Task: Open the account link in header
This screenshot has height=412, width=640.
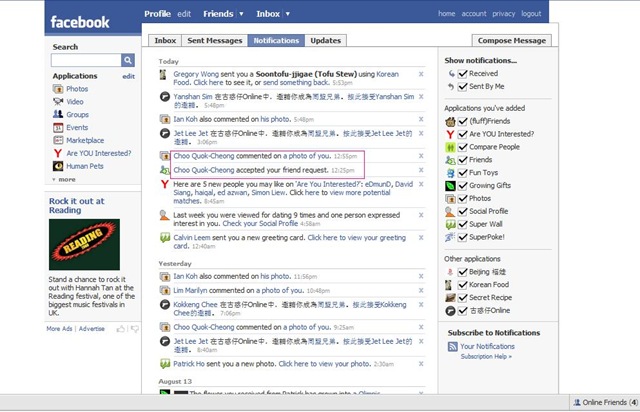Action: pos(474,13)
